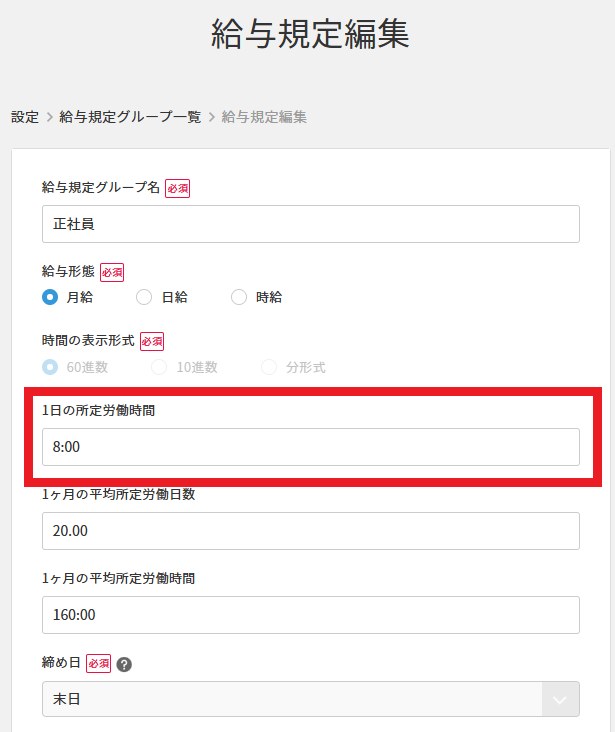This screenshot has height=732, width=615.
Task: Click the 給与形態 field label
Action: 68,271
